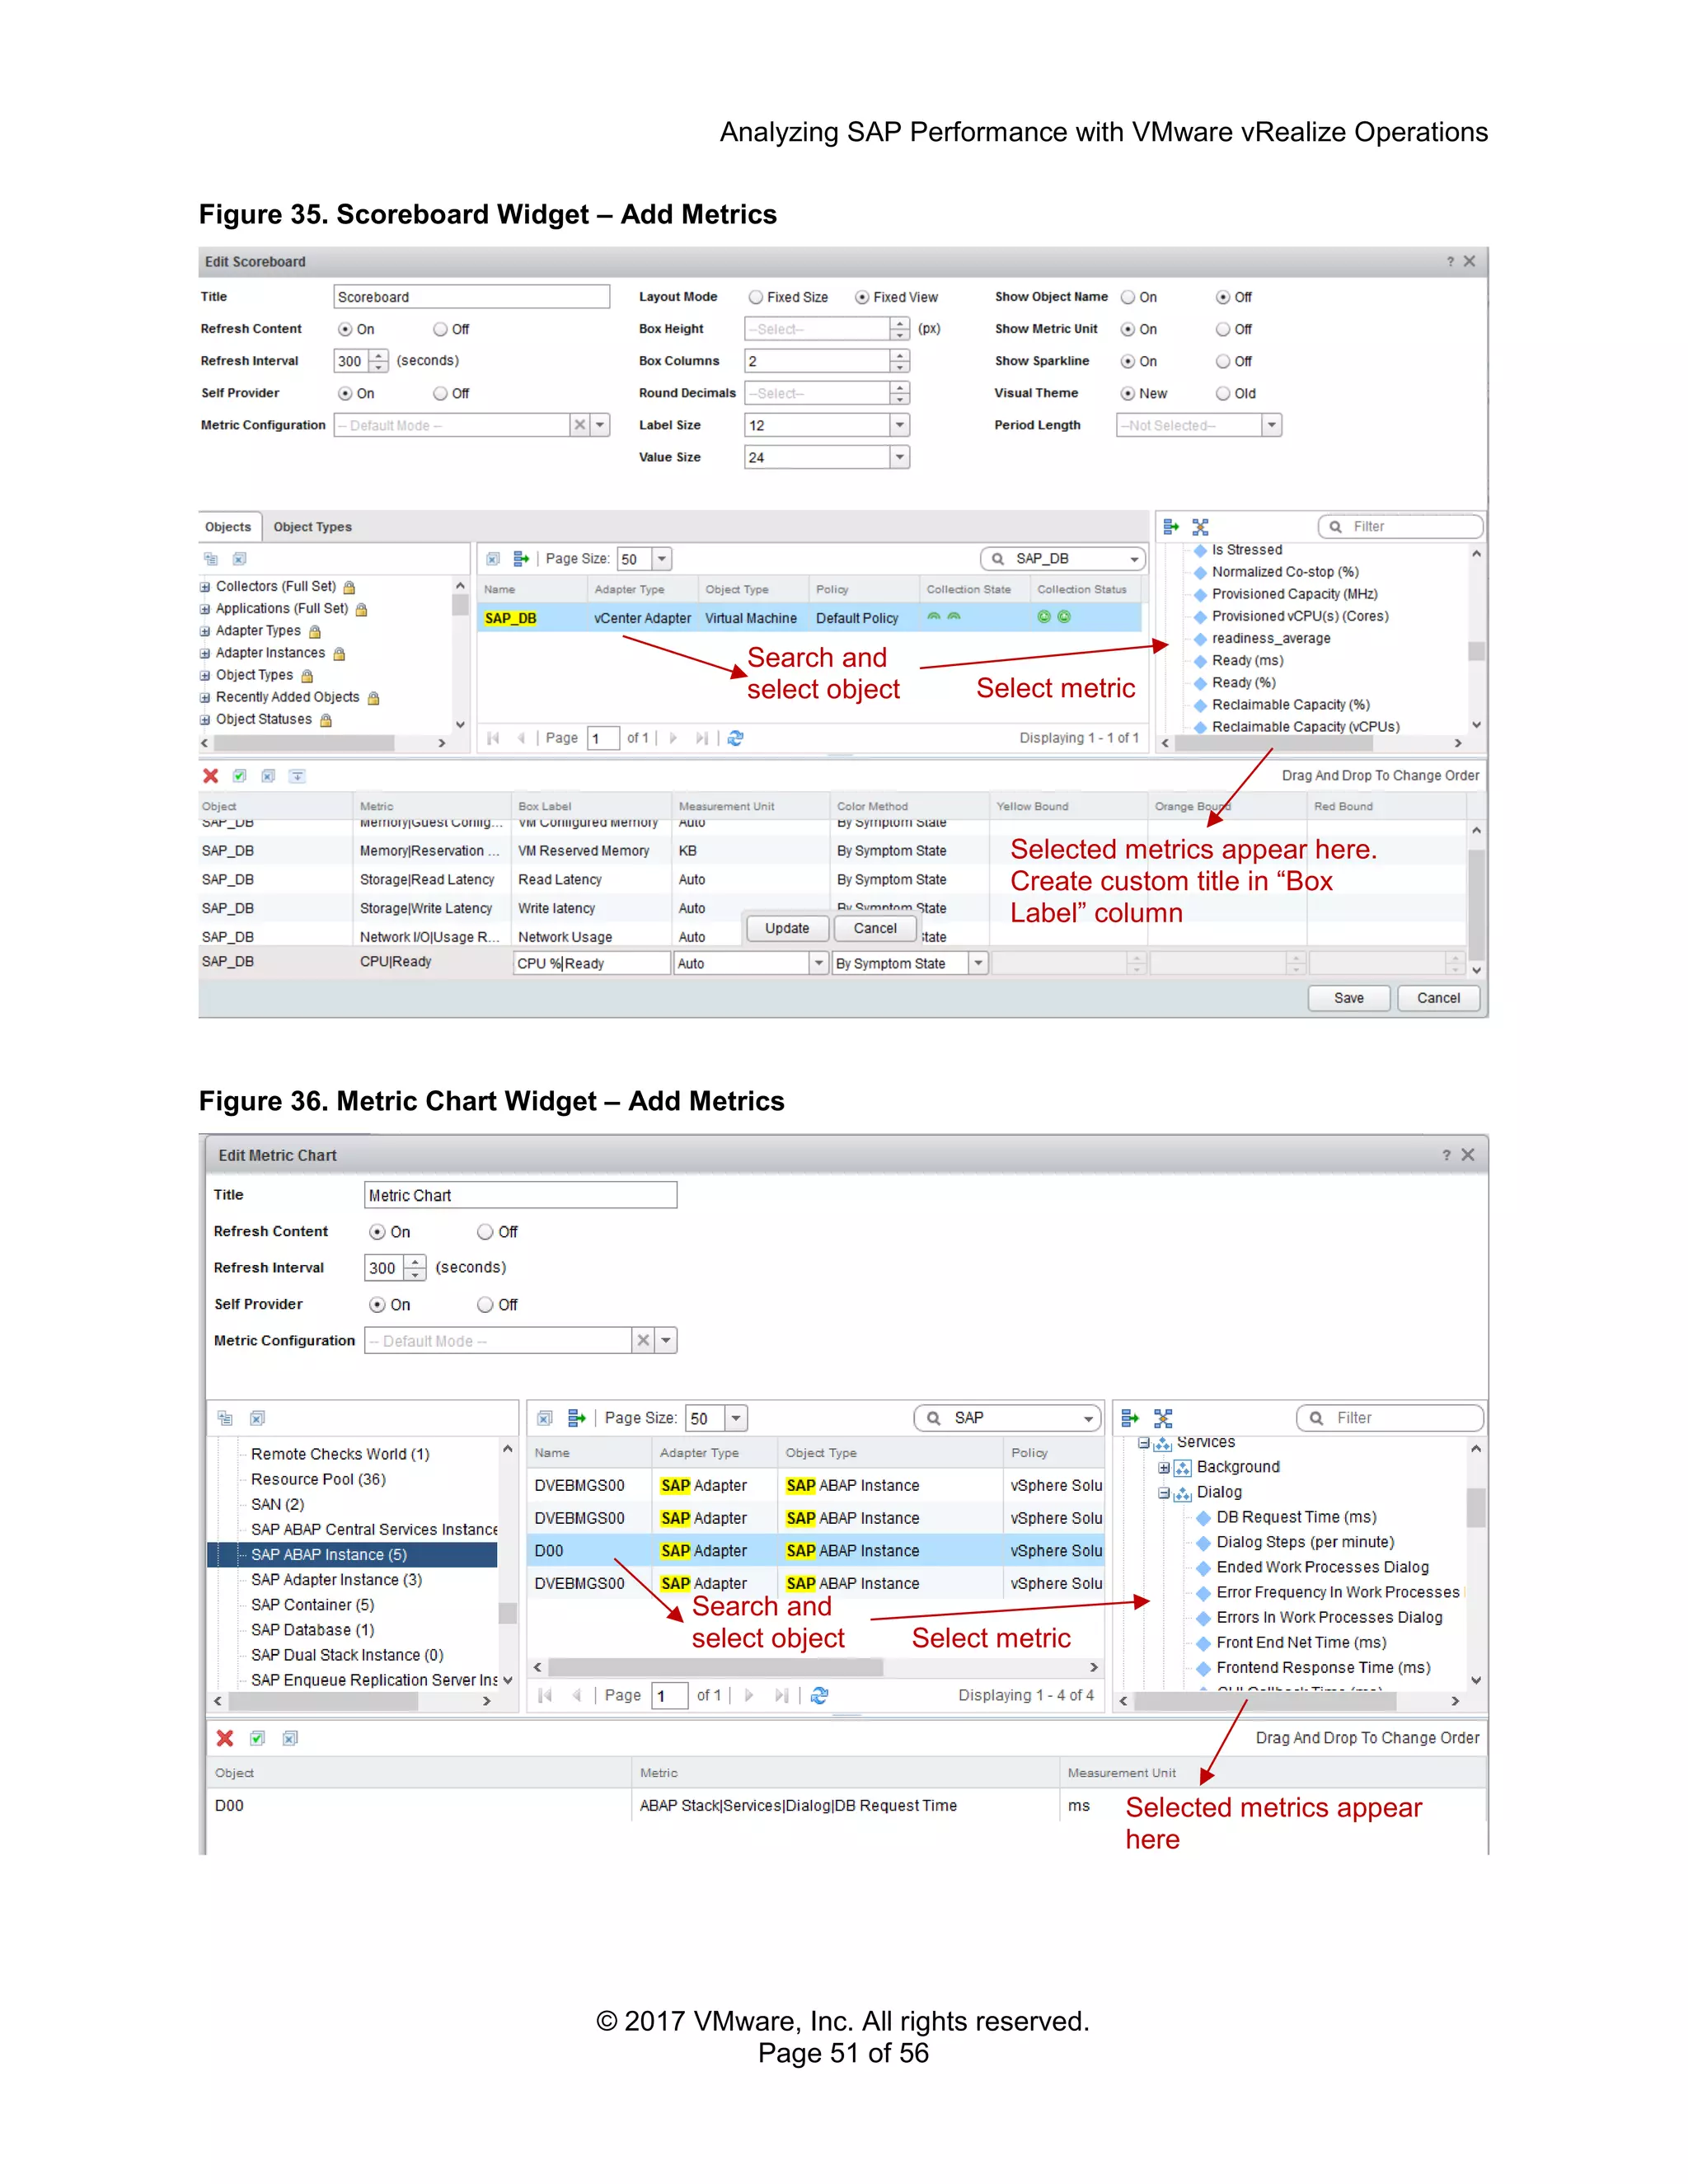Viewport: 1688px width, 2184px height.
Task: Select D00 row in Metric Chart object list
Action: point(815,1551)
